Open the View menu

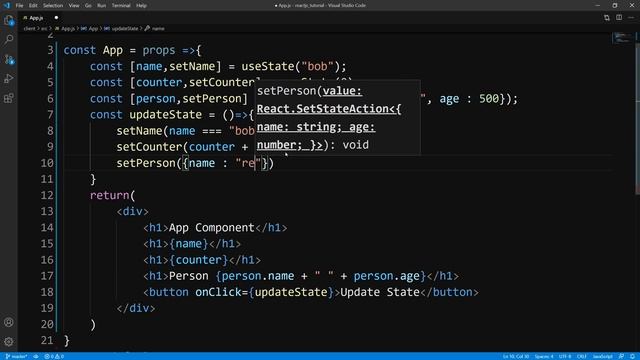(74, 5)
